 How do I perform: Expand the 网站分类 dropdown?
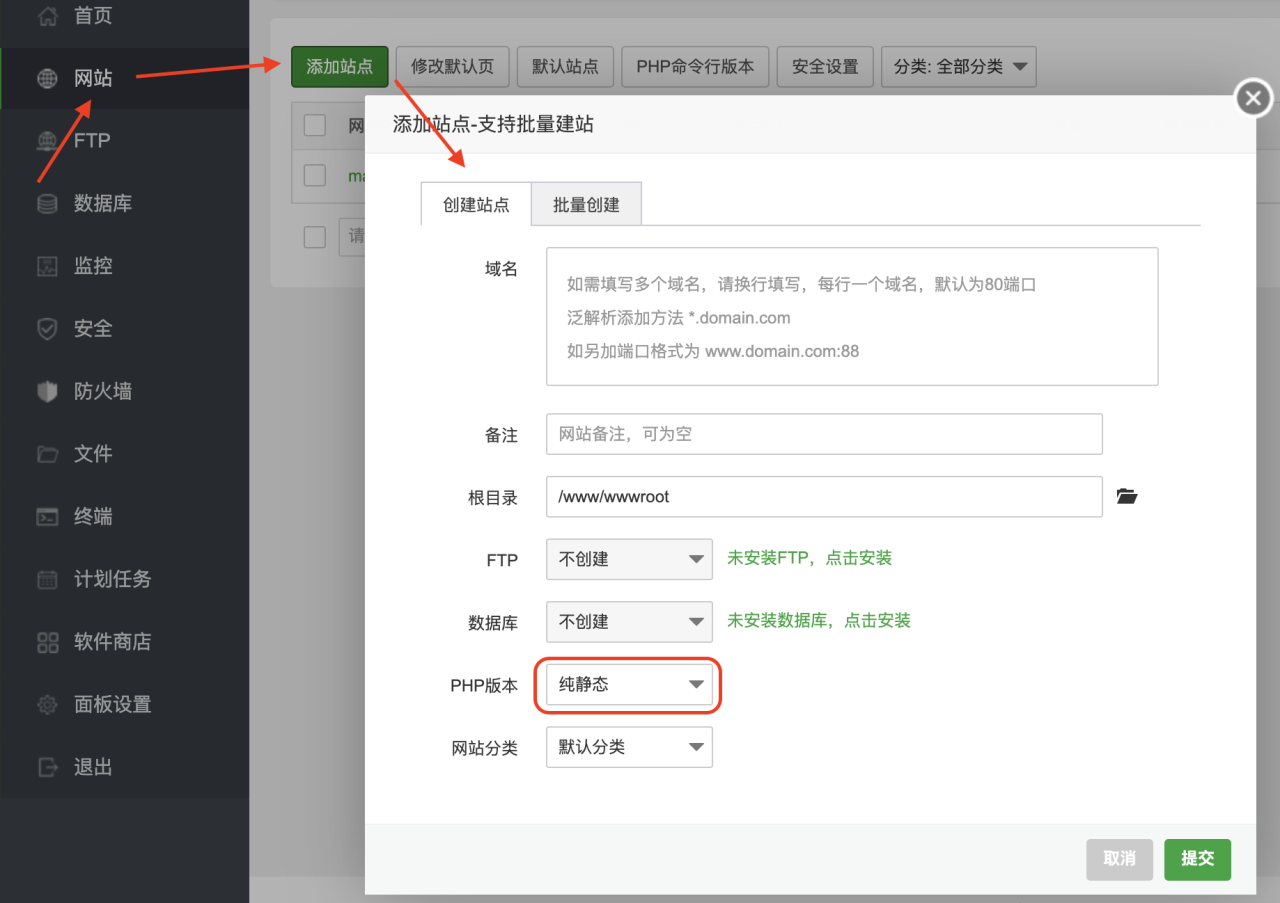tap(628, 747)
